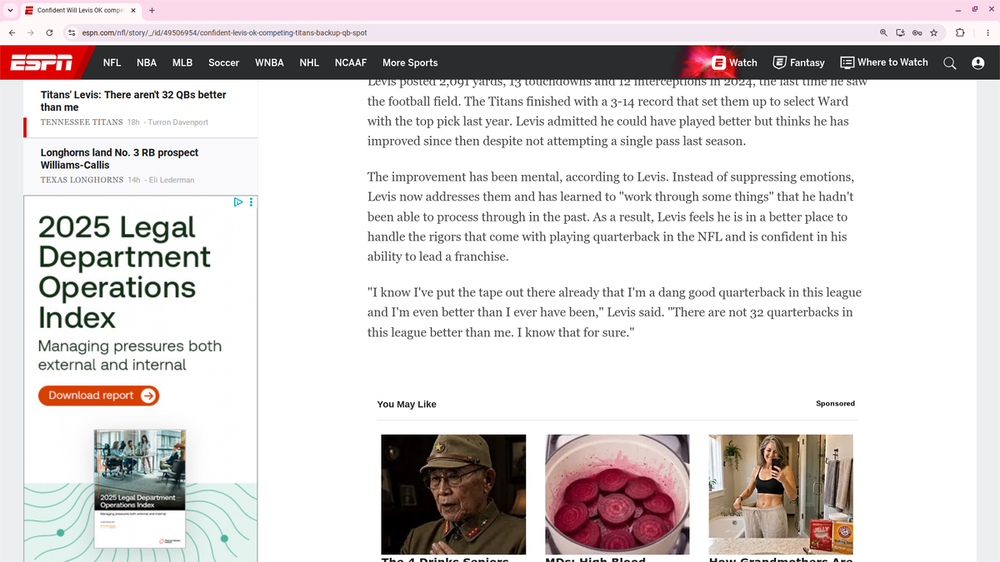Open the NFL menu in ESPN navigation
This screenshot has width=1000, height=562.
[x=112, y=63]
